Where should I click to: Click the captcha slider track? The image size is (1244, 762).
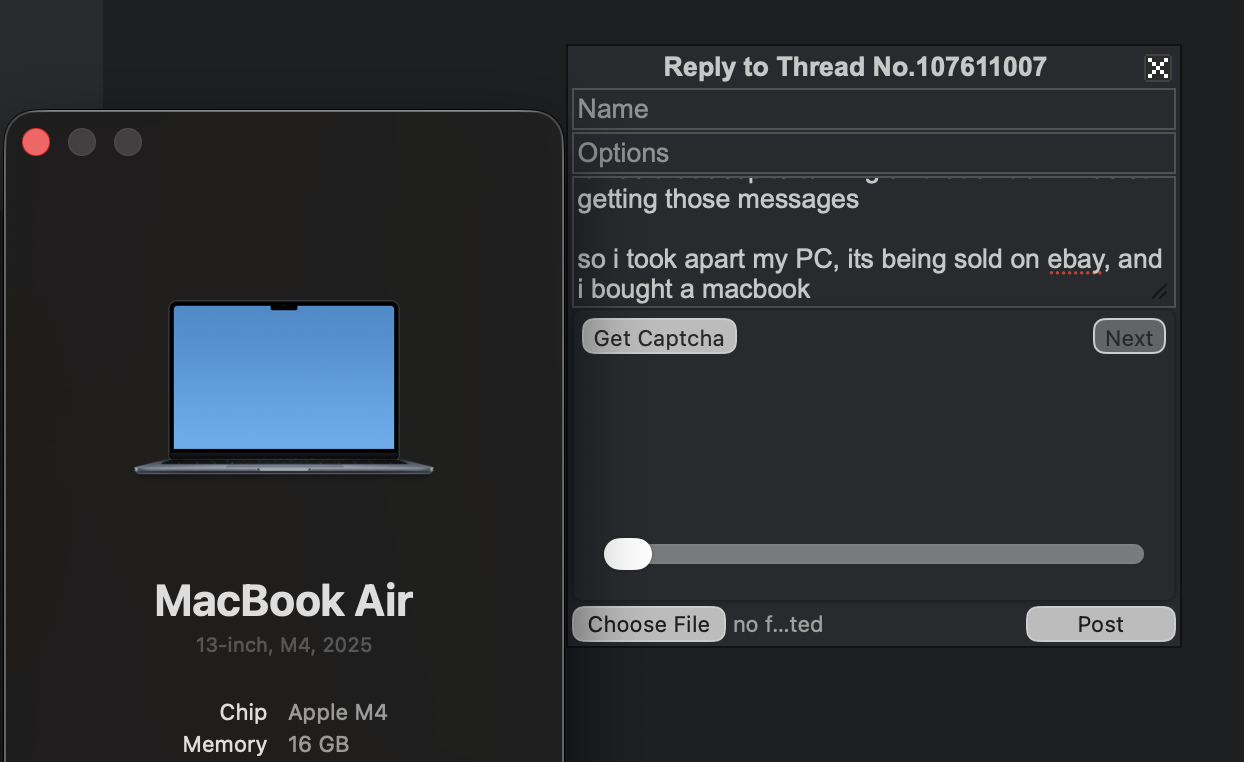(x=874, y=554)
